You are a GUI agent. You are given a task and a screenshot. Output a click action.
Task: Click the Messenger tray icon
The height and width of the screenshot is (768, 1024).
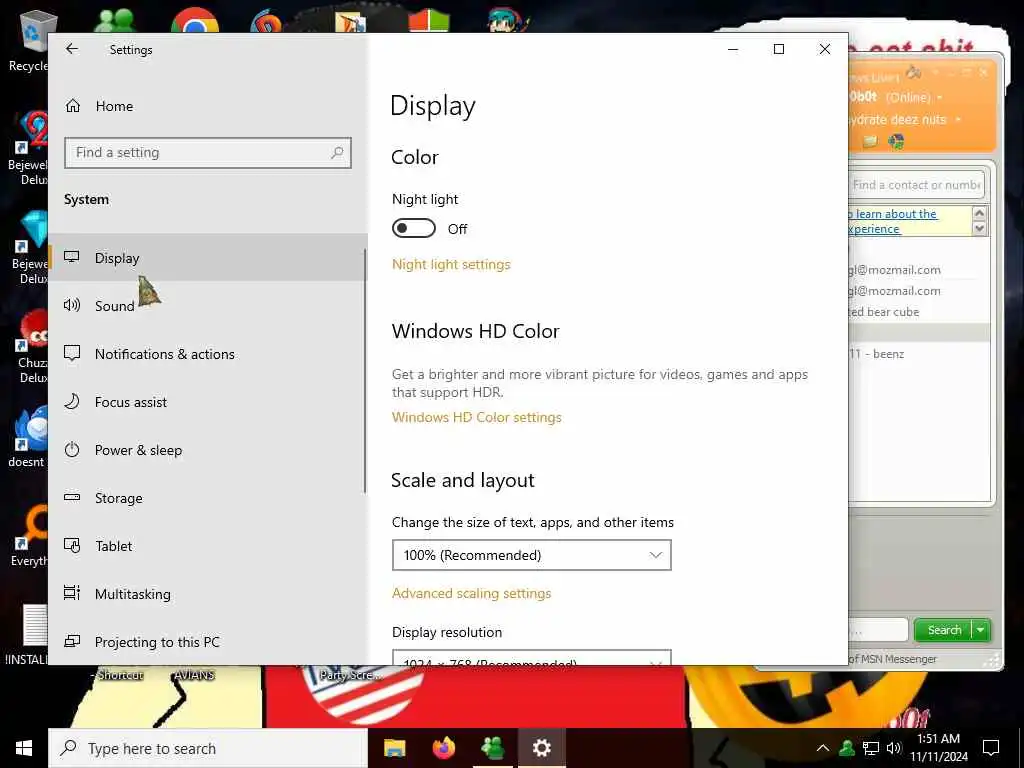(x=847, y=748)
